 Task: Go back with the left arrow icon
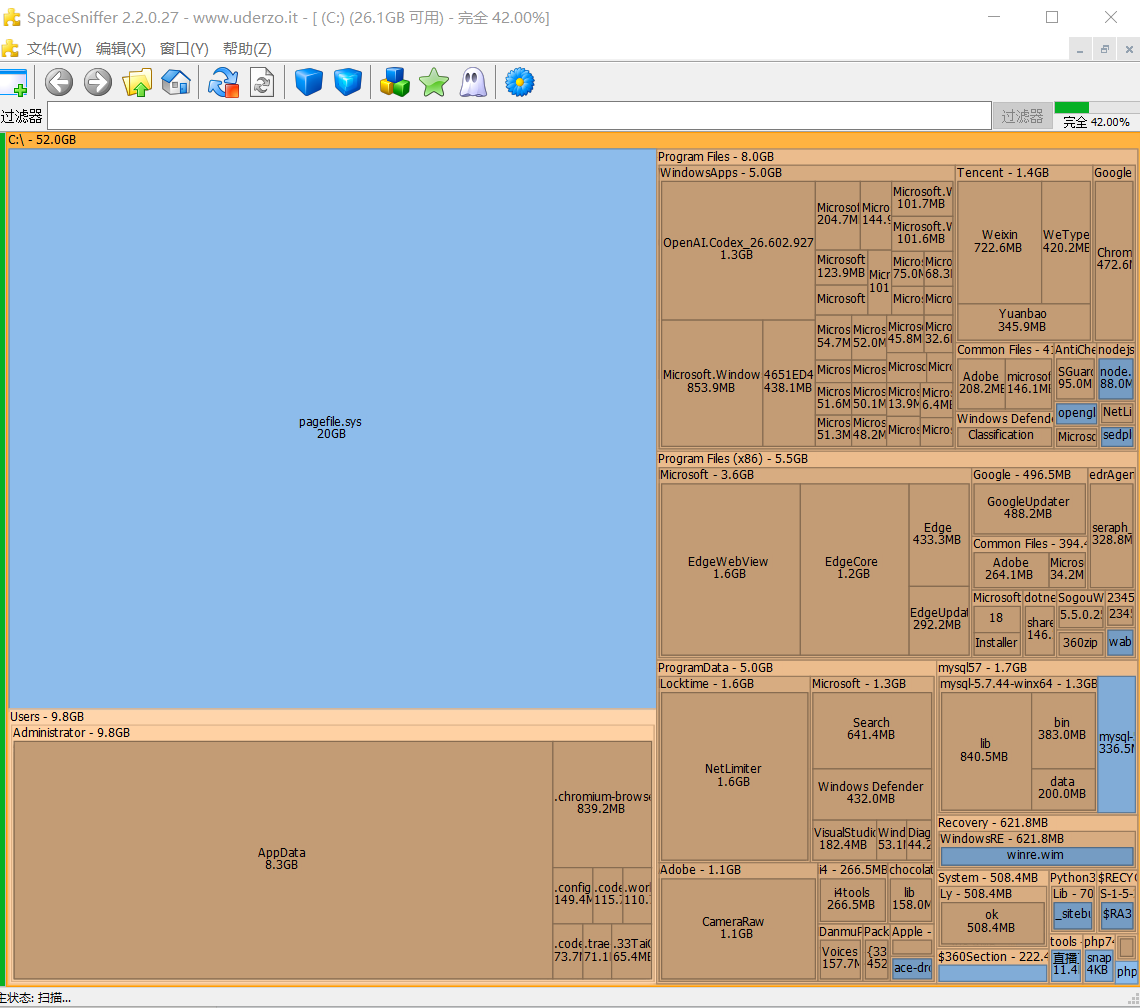(x=59, y=82)
